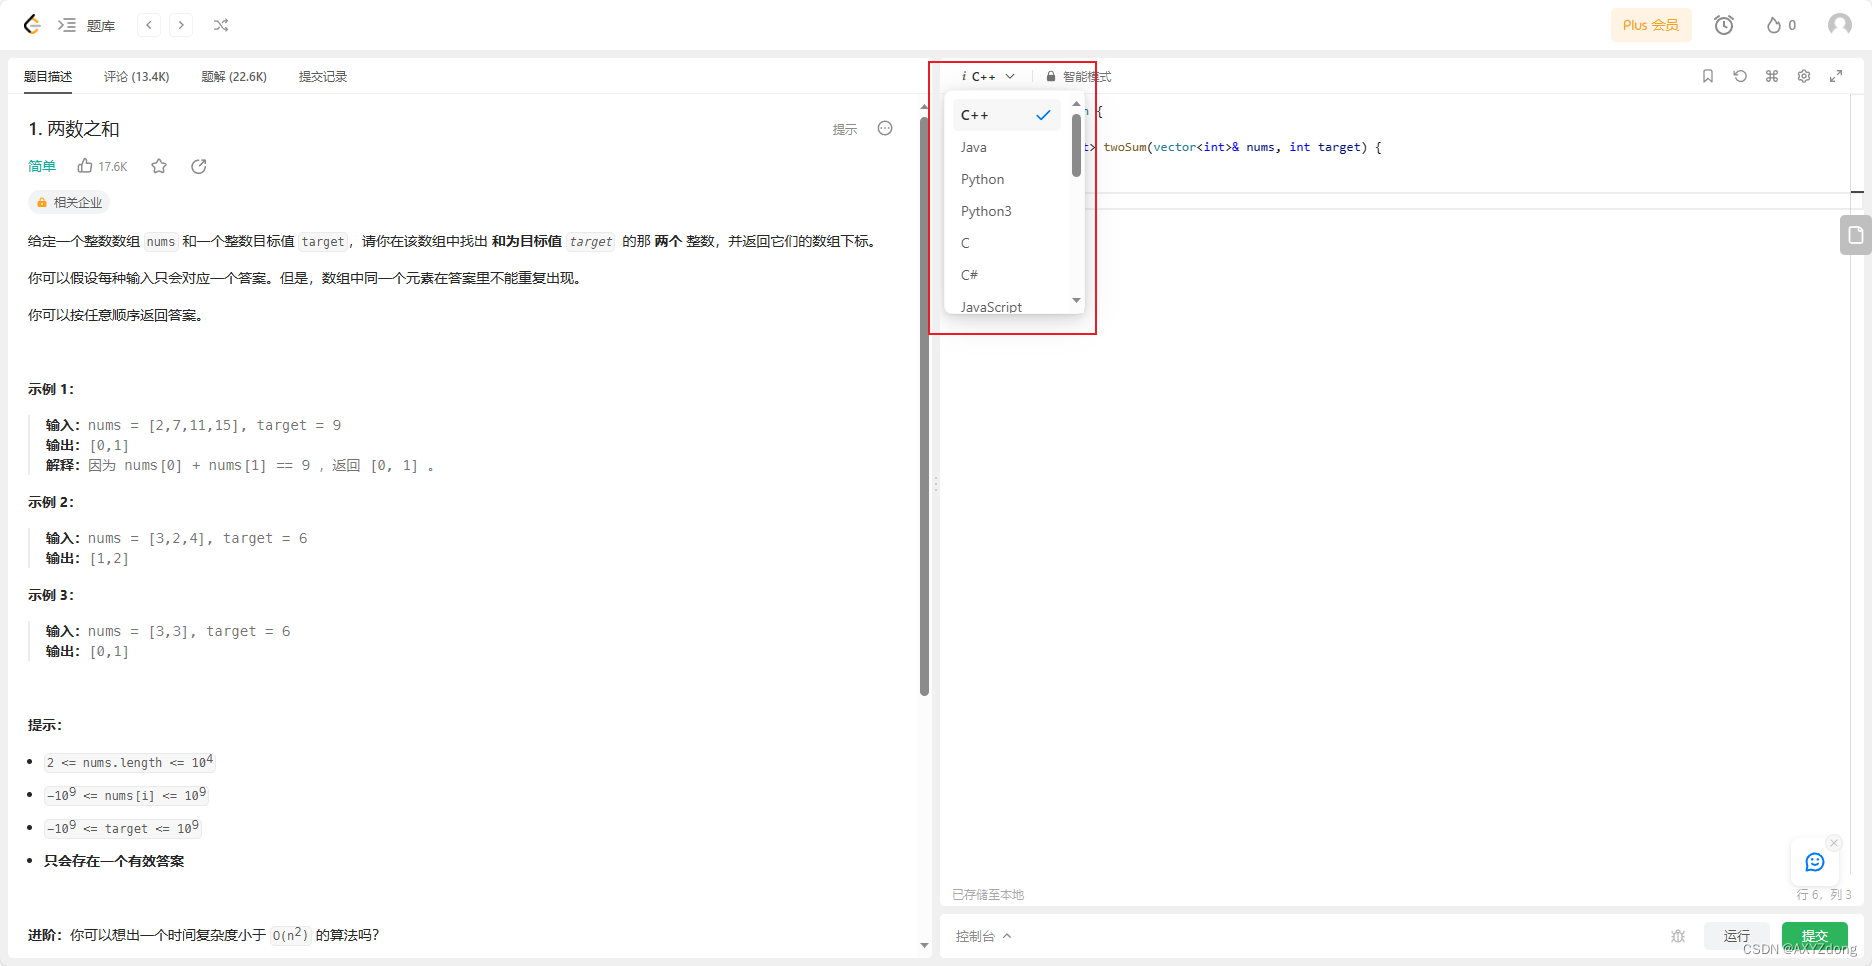The width and height of the screenshot is (1872, 966).
Task: Click the 运行 run button
Action: pos(1737,936)
